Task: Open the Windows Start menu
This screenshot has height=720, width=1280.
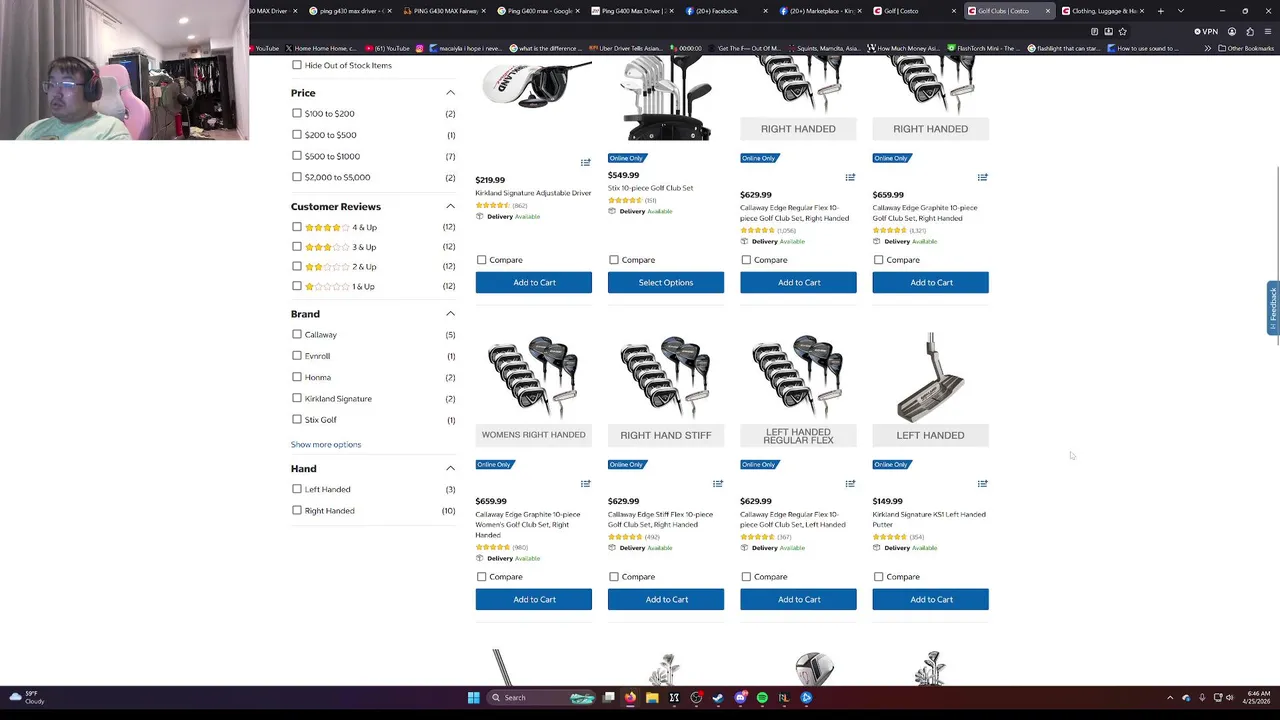Action: 473,697
